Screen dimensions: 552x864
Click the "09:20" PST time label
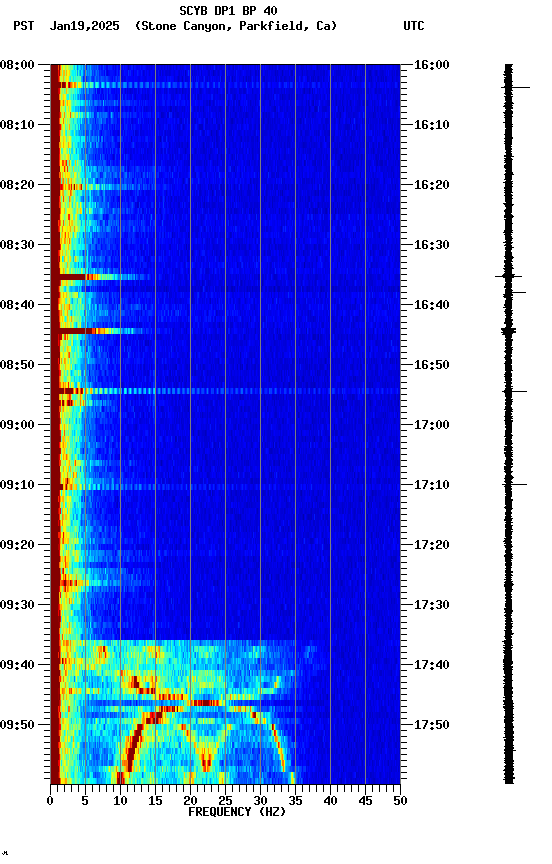[17, 545]
